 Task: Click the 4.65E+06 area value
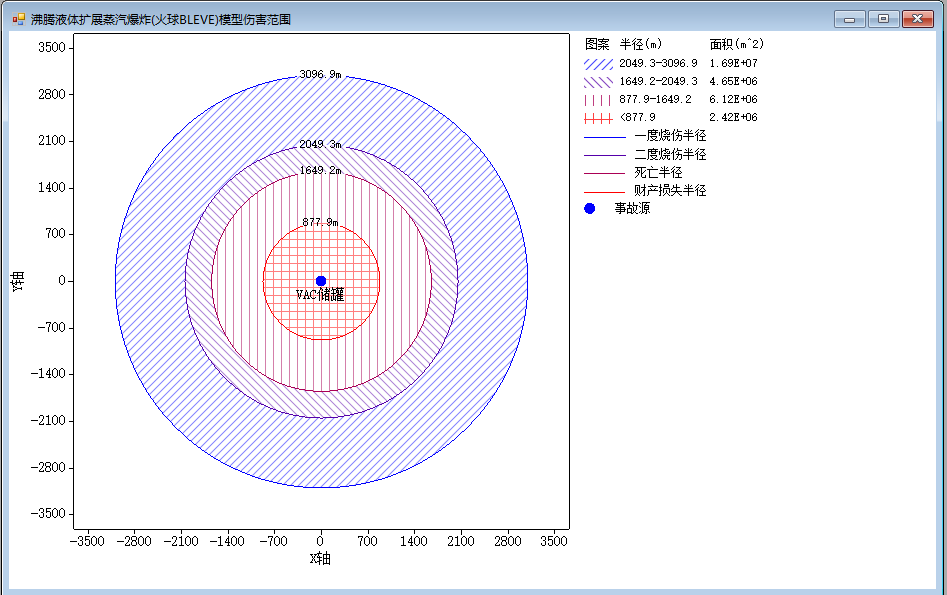click(733, 82)
